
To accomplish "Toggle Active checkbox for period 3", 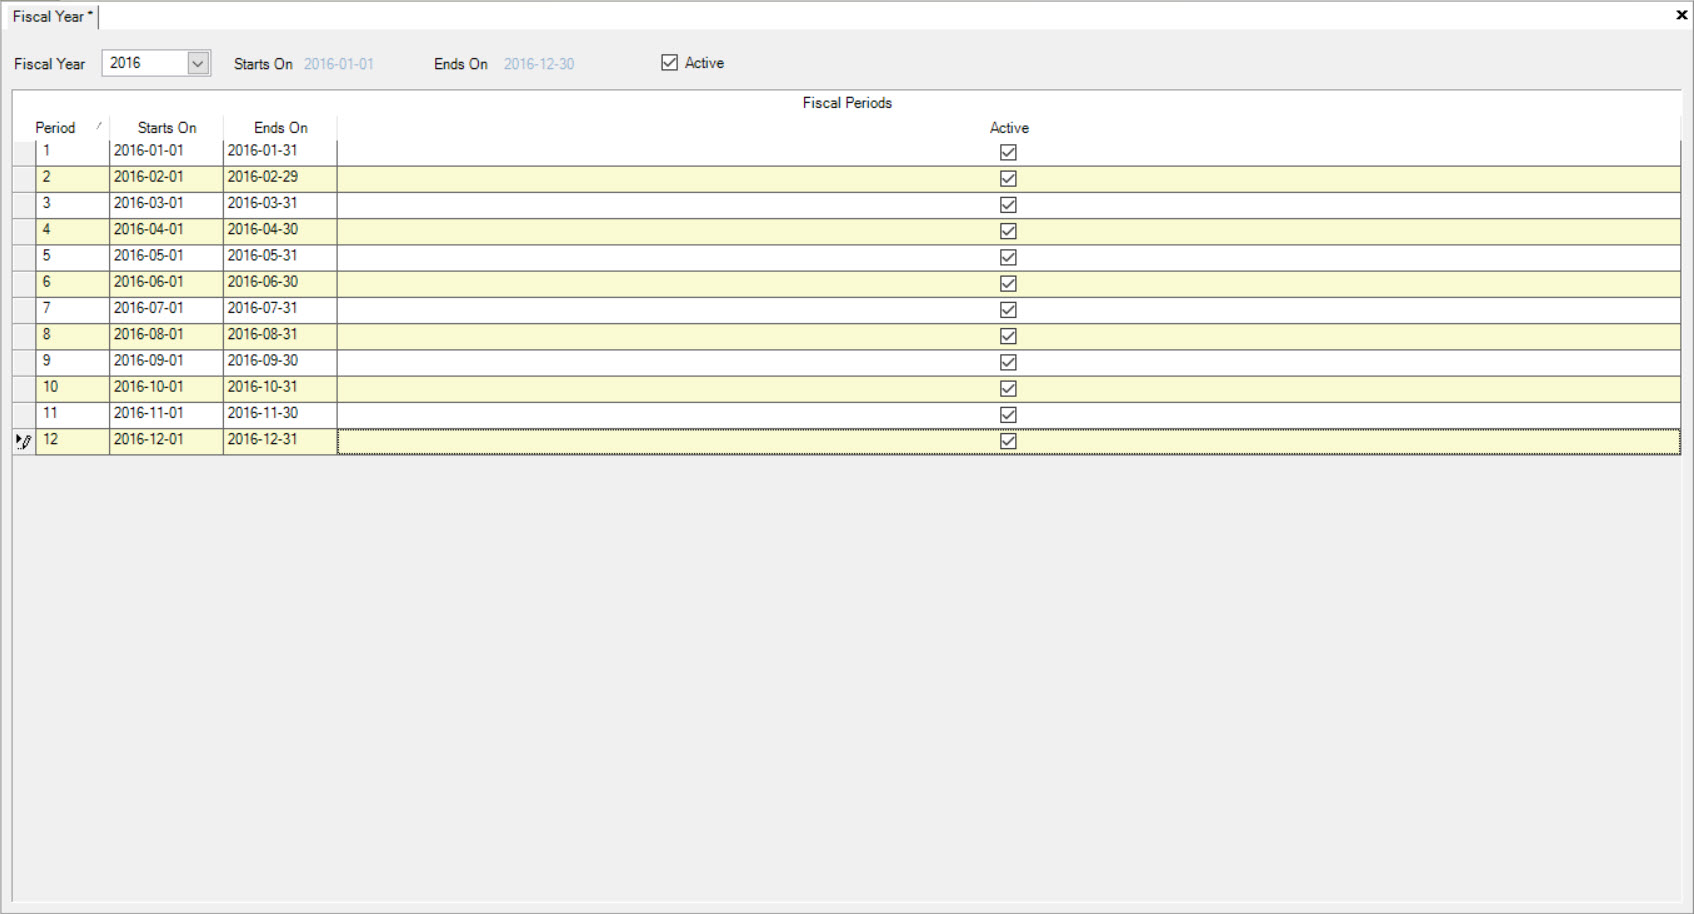I will click(x=1008, y=205).
